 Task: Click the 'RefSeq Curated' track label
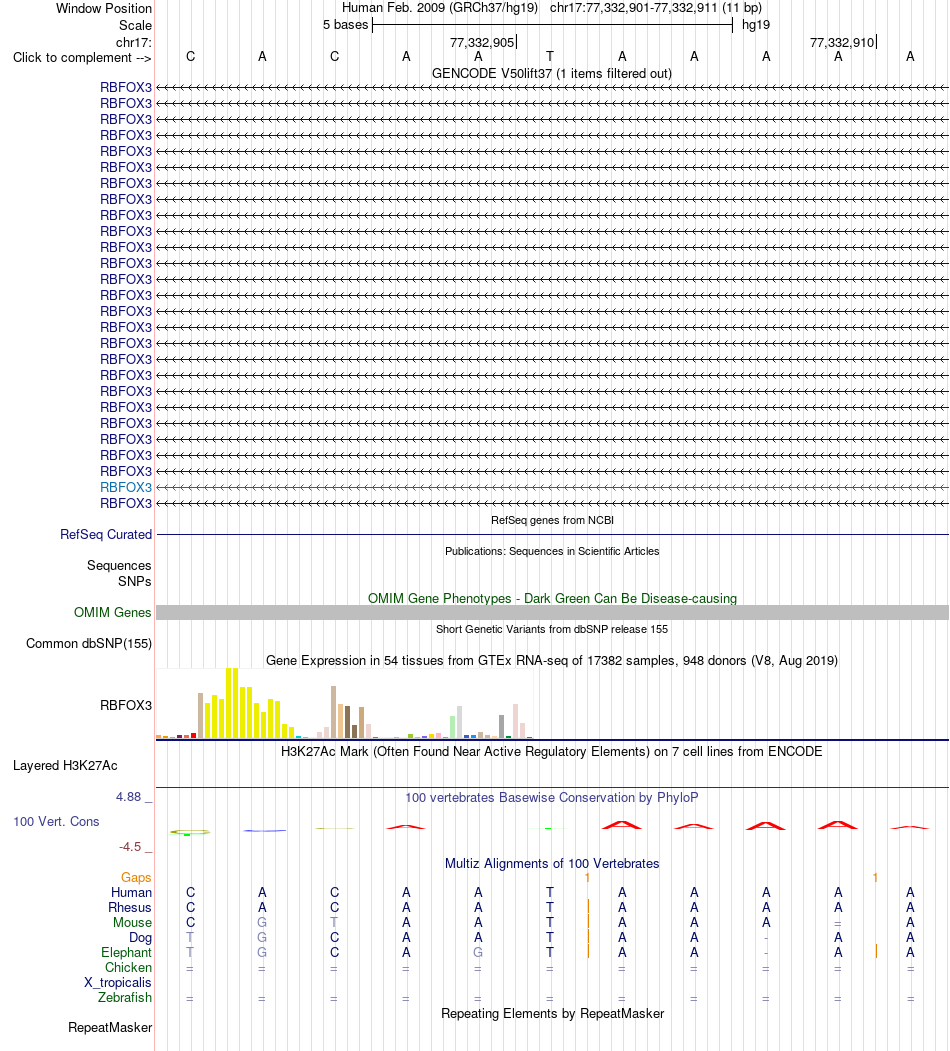point(106,534)
